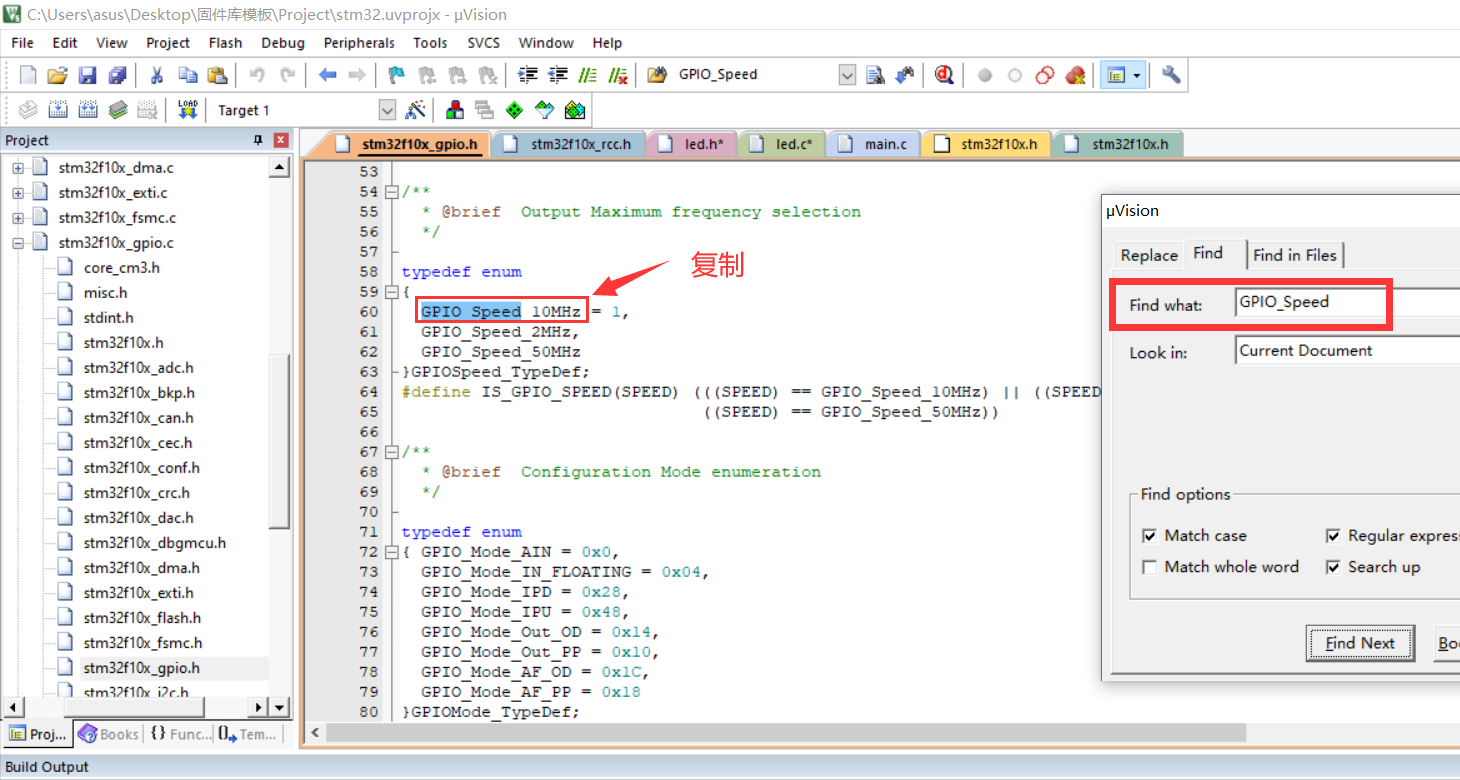Screen dimensions: 1460x780
Task: Save the current file
Action: (88, 75)
